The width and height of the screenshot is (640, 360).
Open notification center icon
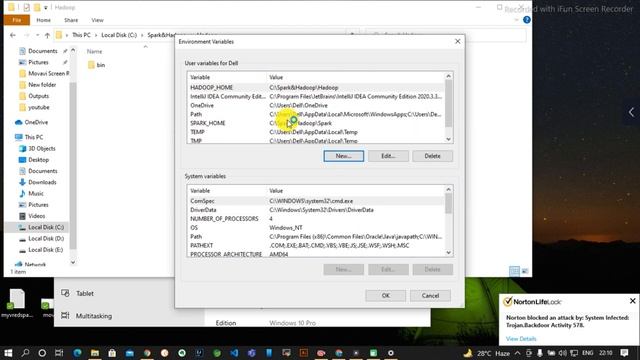tap(624, 353)
